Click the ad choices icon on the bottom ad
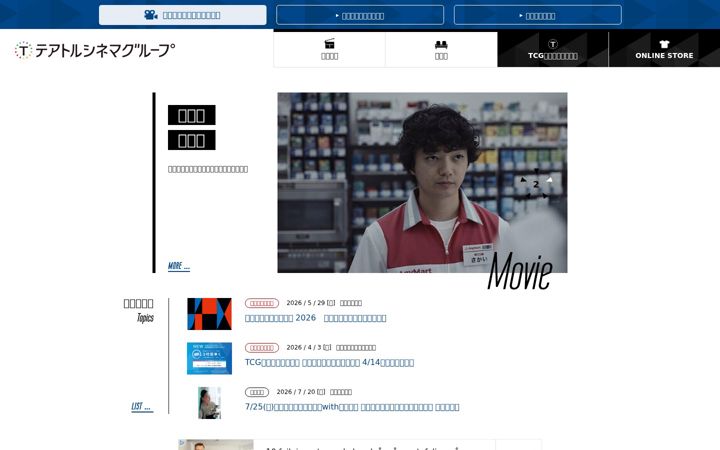This screenshot has height=450, width=720. 182,444
